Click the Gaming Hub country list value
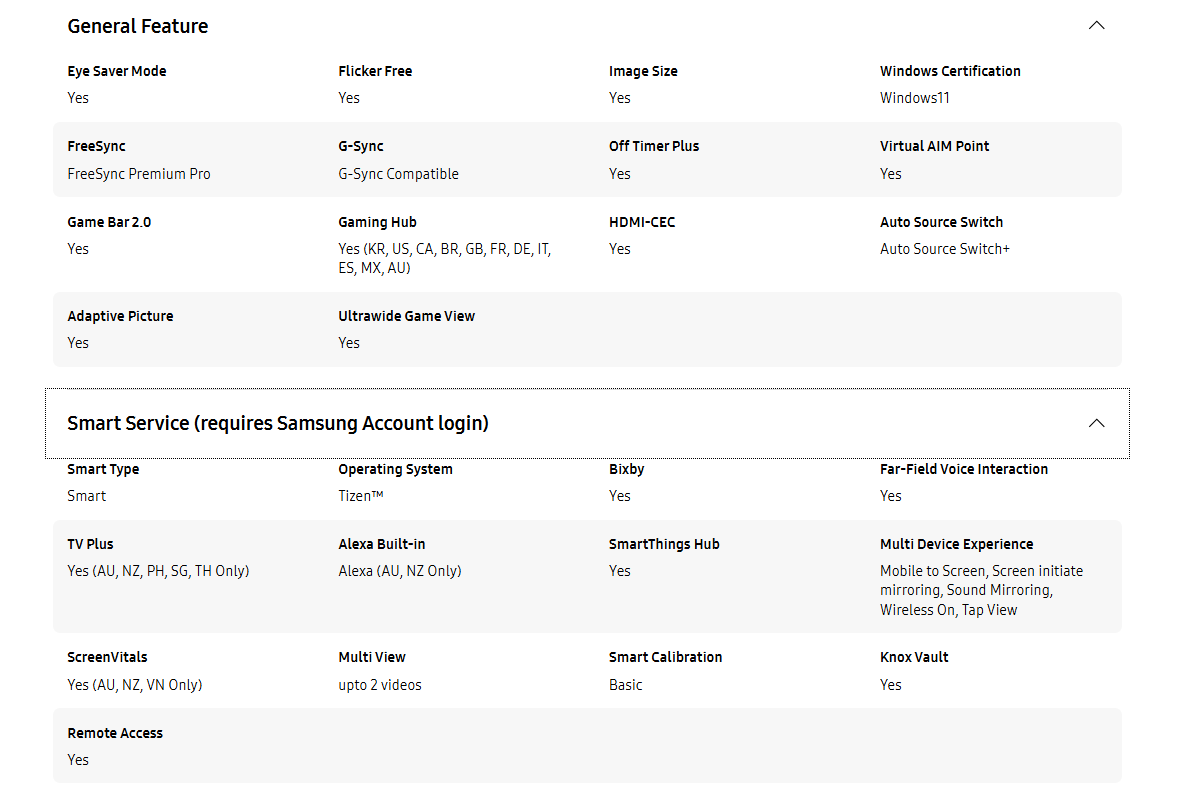The image size is (1198, 804). point(445,258)
